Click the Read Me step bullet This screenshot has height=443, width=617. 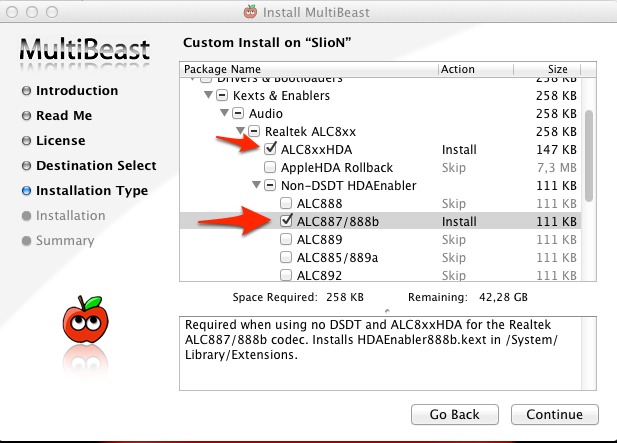(26, 116)
